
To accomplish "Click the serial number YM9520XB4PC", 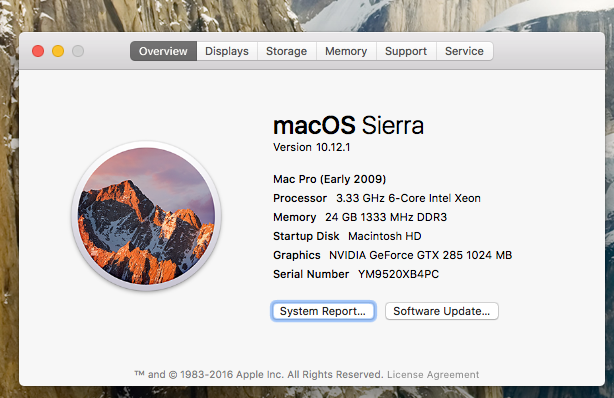I will click(399, 274).
